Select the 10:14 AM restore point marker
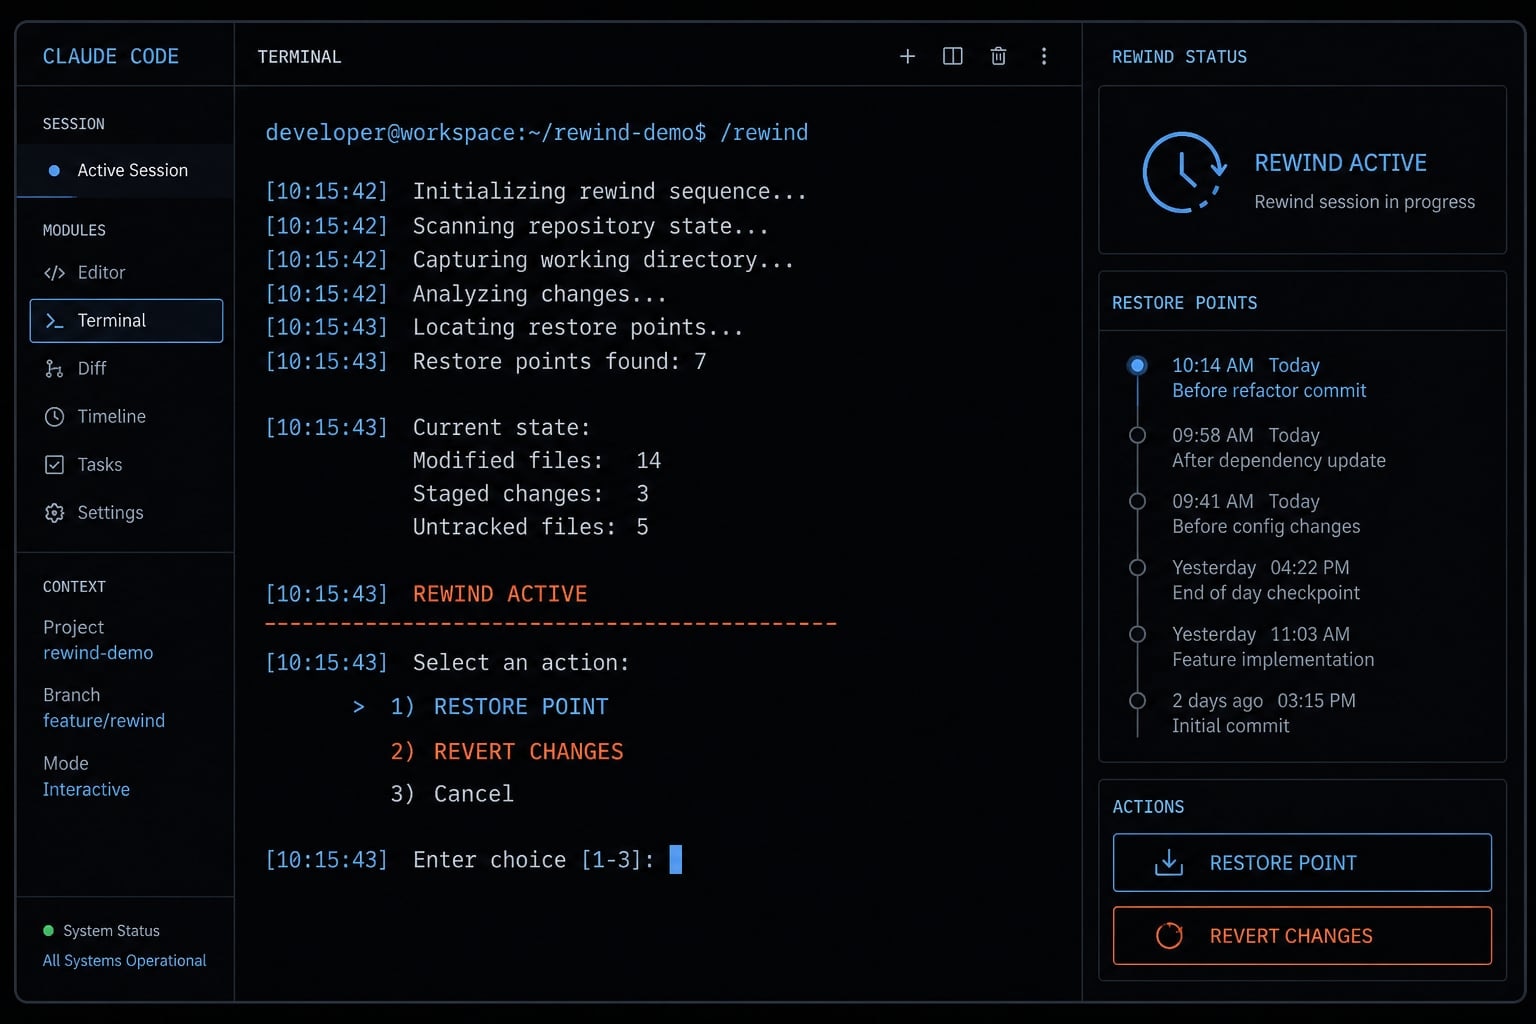This screenshot has height=1024, width=1536. coord(1137,365)
